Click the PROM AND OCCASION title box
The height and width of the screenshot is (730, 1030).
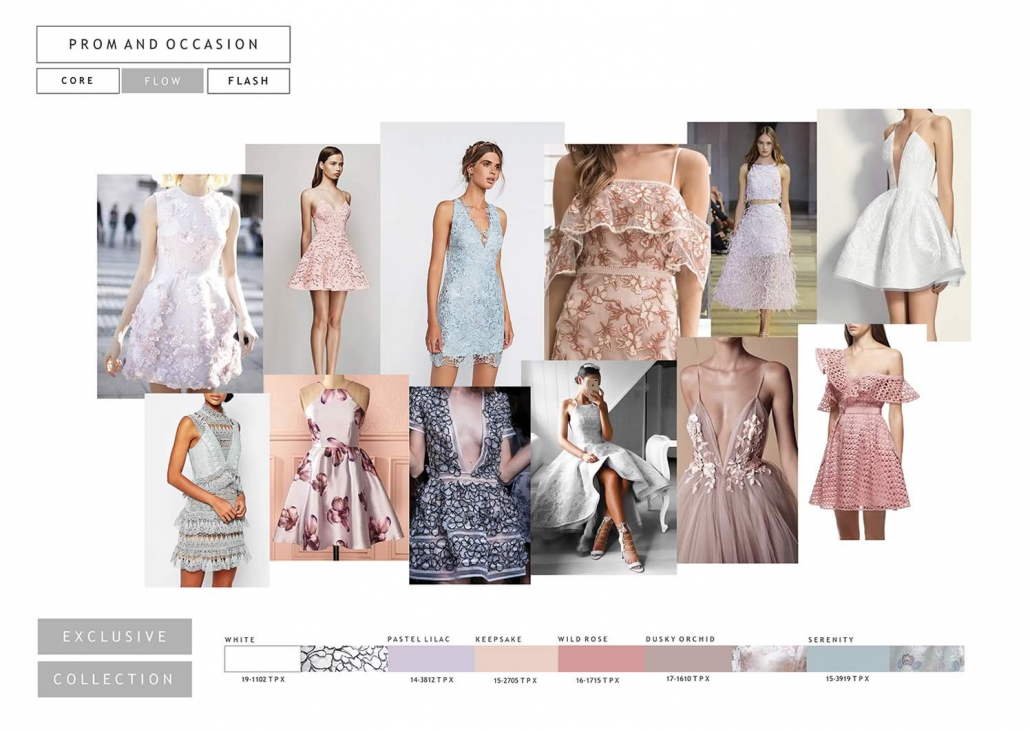(163, 44)
